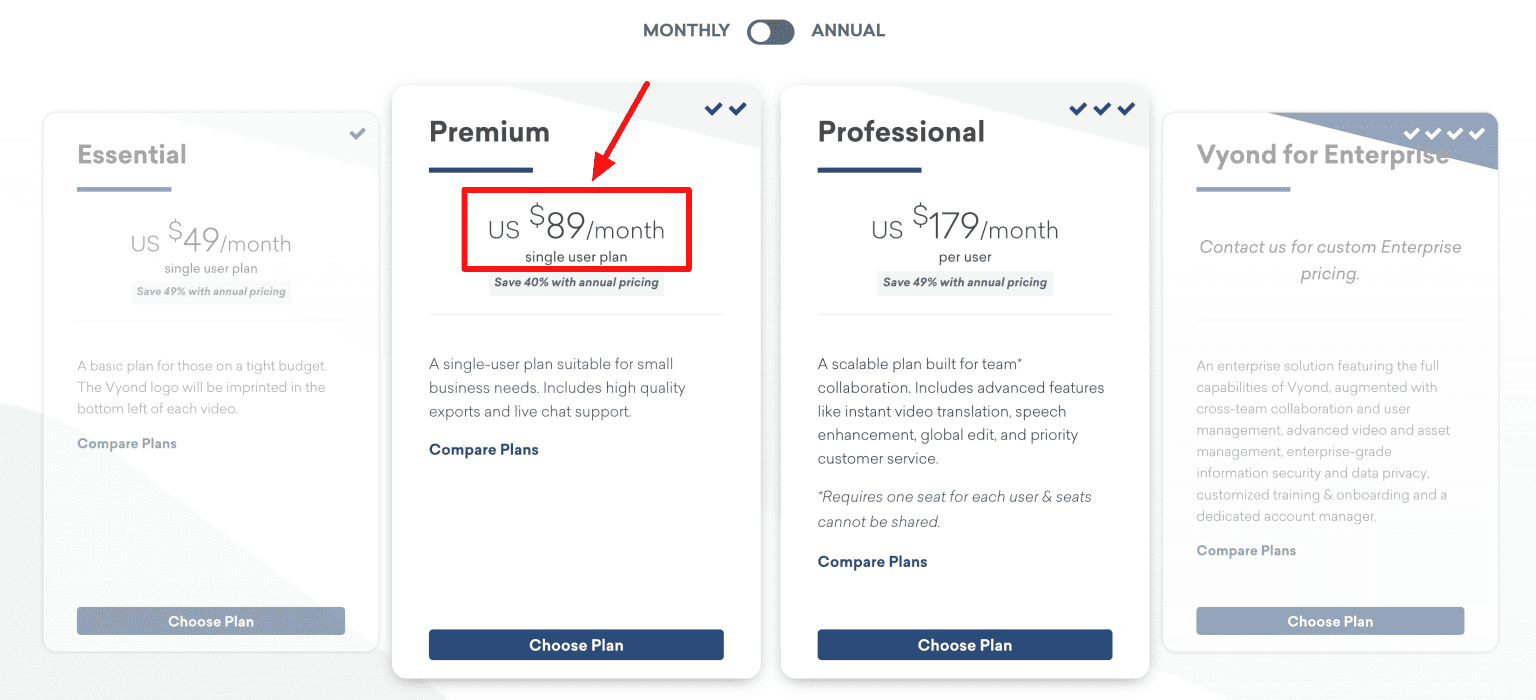Viewport: 1536px width, 700px height.
Task: Click the single checkmark icon on Essential card
Action: [x=357, y=133]
